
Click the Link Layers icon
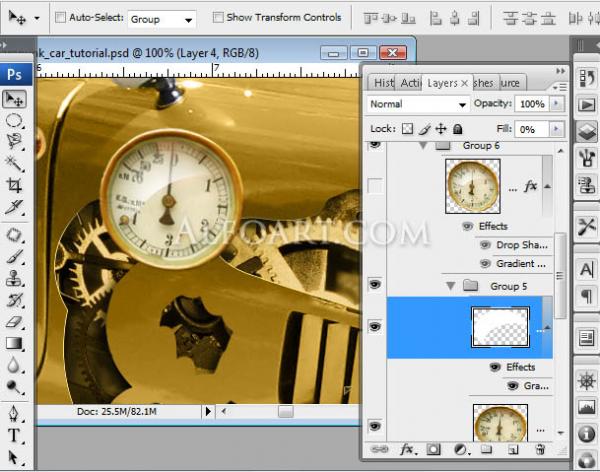click(x=380, y=449)
